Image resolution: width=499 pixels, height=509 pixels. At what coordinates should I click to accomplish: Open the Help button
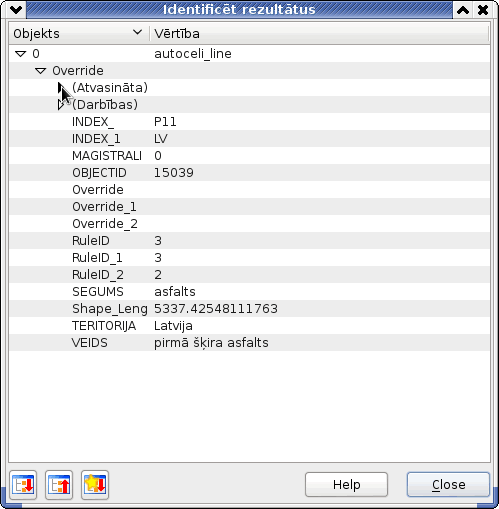click(x=346, y=485)
